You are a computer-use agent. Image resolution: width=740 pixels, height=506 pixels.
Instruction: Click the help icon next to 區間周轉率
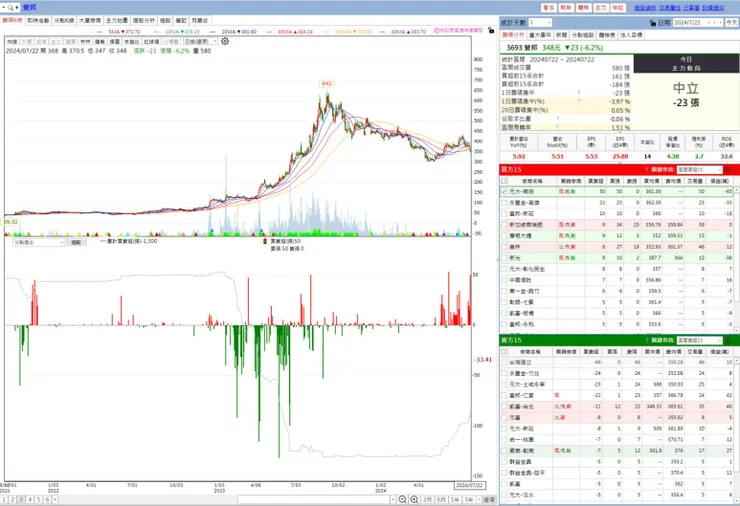point(557,127)
